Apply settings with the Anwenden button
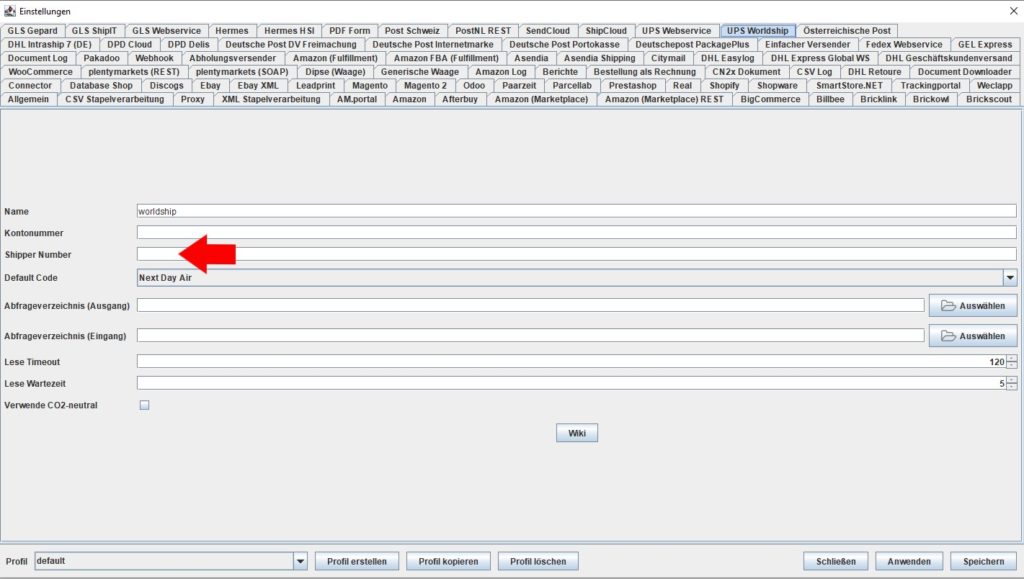 click(908, 561)
